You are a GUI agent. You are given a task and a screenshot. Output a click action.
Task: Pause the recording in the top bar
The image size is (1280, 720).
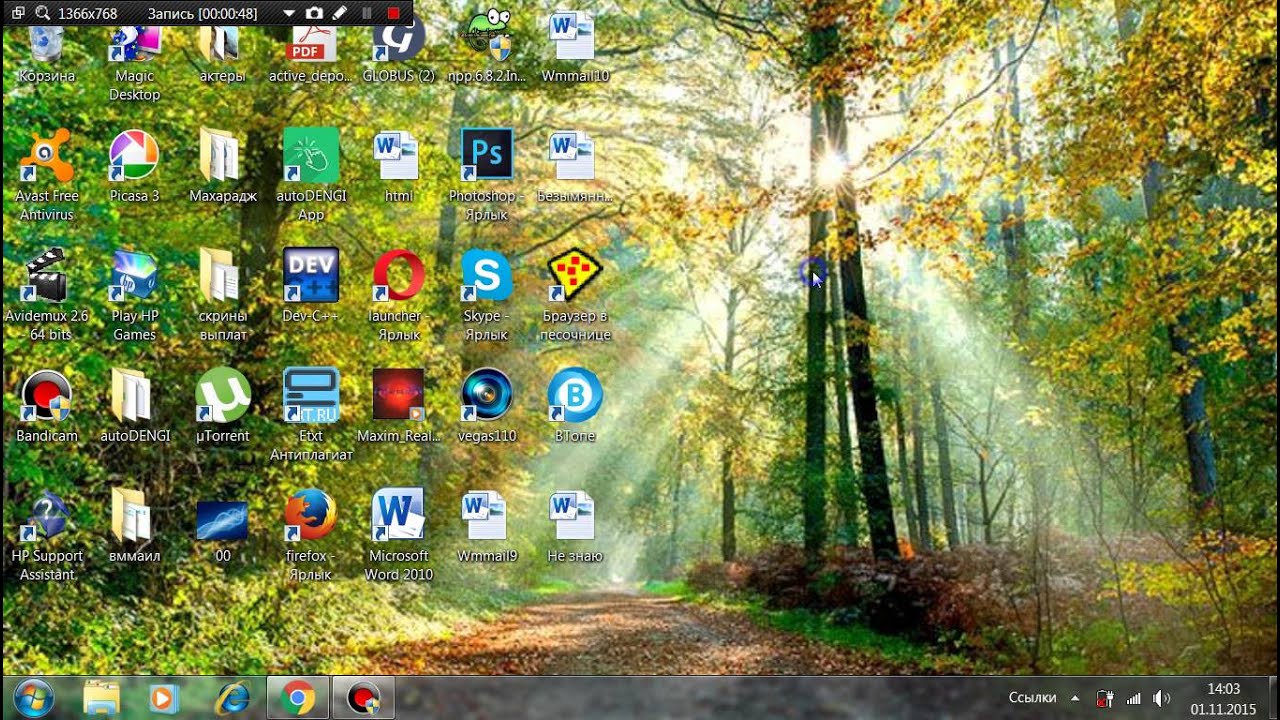(366, 13)
